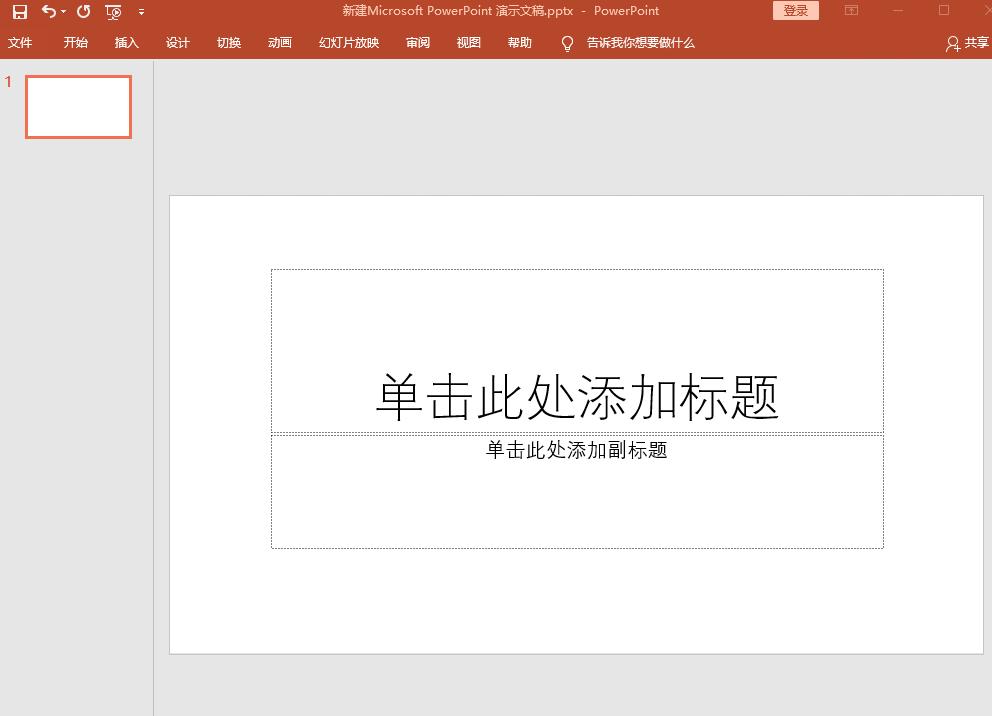This screenshot has width=992, height=716.
Task: Click the sign-in person icon near 共享
Action: pyautogui.click(x=952, y=43)
